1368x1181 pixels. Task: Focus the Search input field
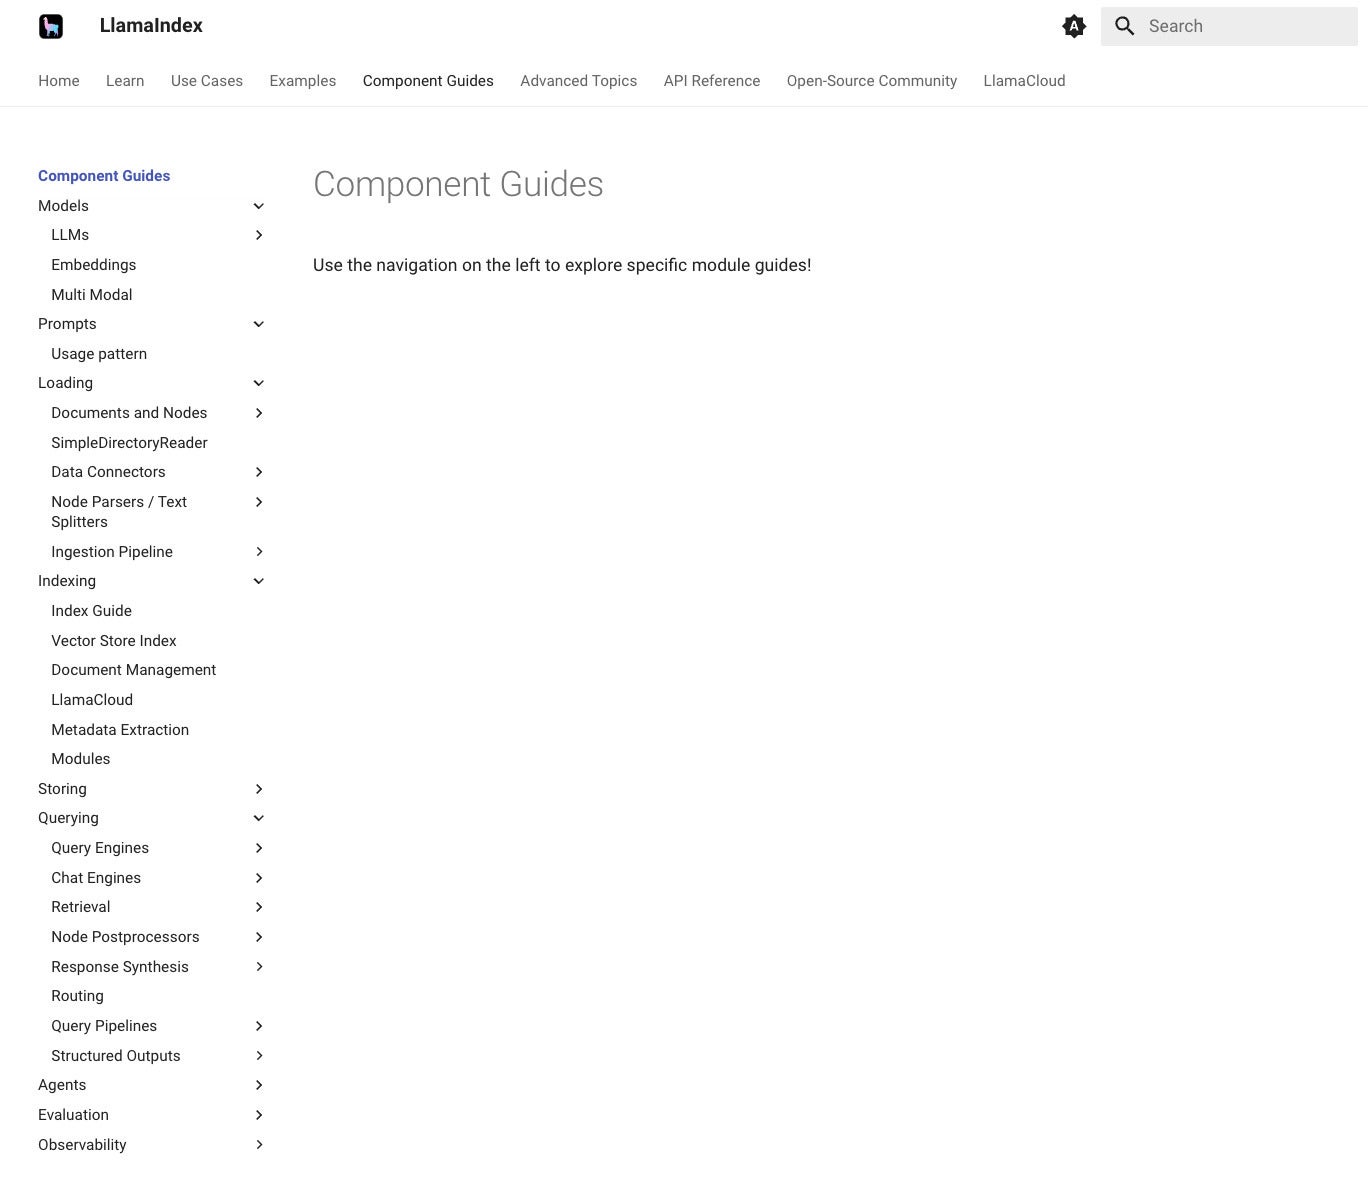click(1229, 26)
